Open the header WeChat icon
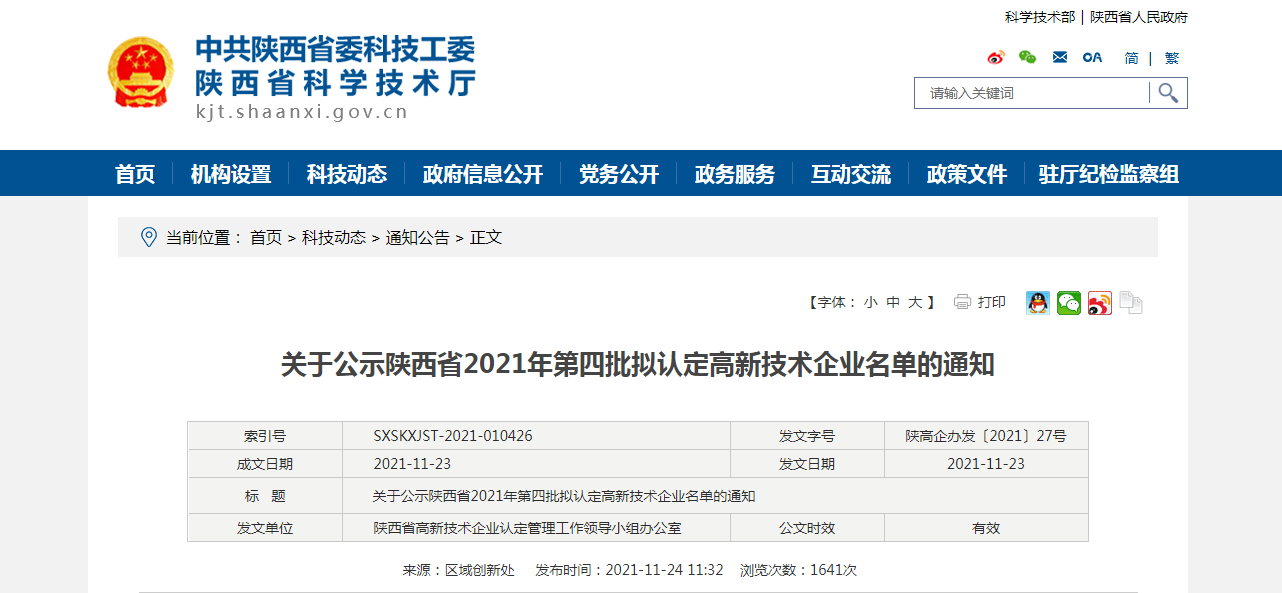This screenshot has width=1282, height=593. [1027, 58]
